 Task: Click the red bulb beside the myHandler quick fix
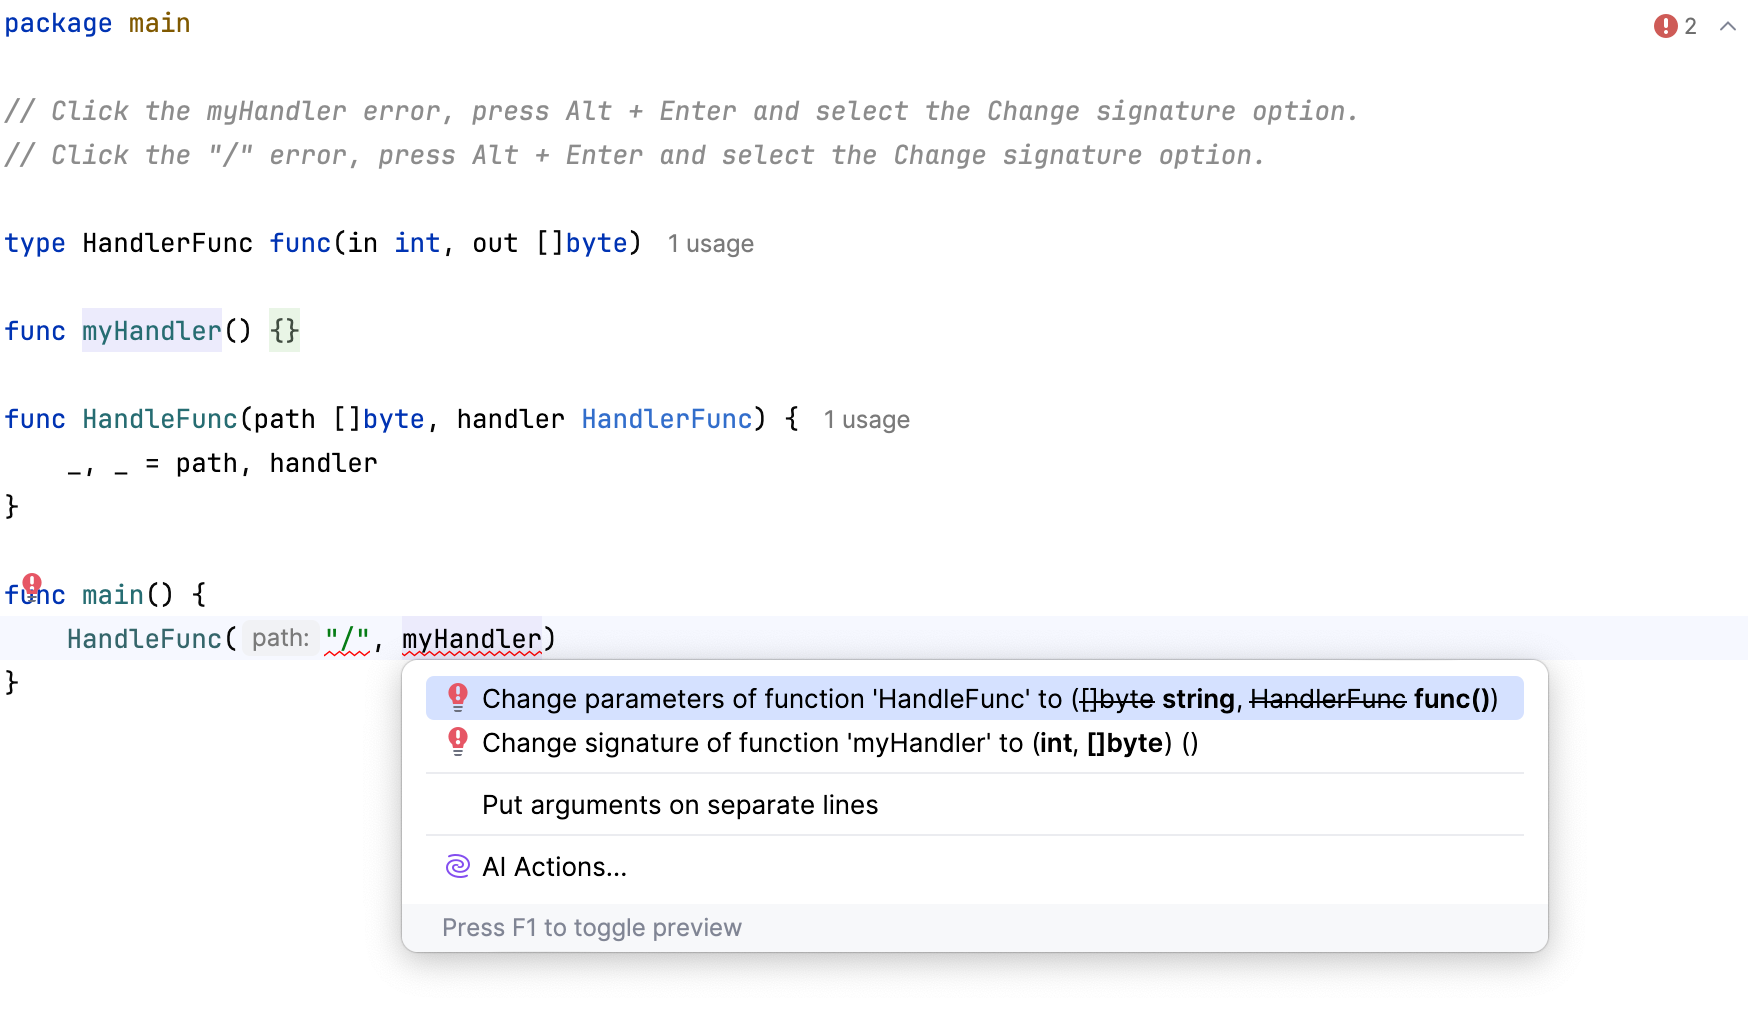point(458,742)
